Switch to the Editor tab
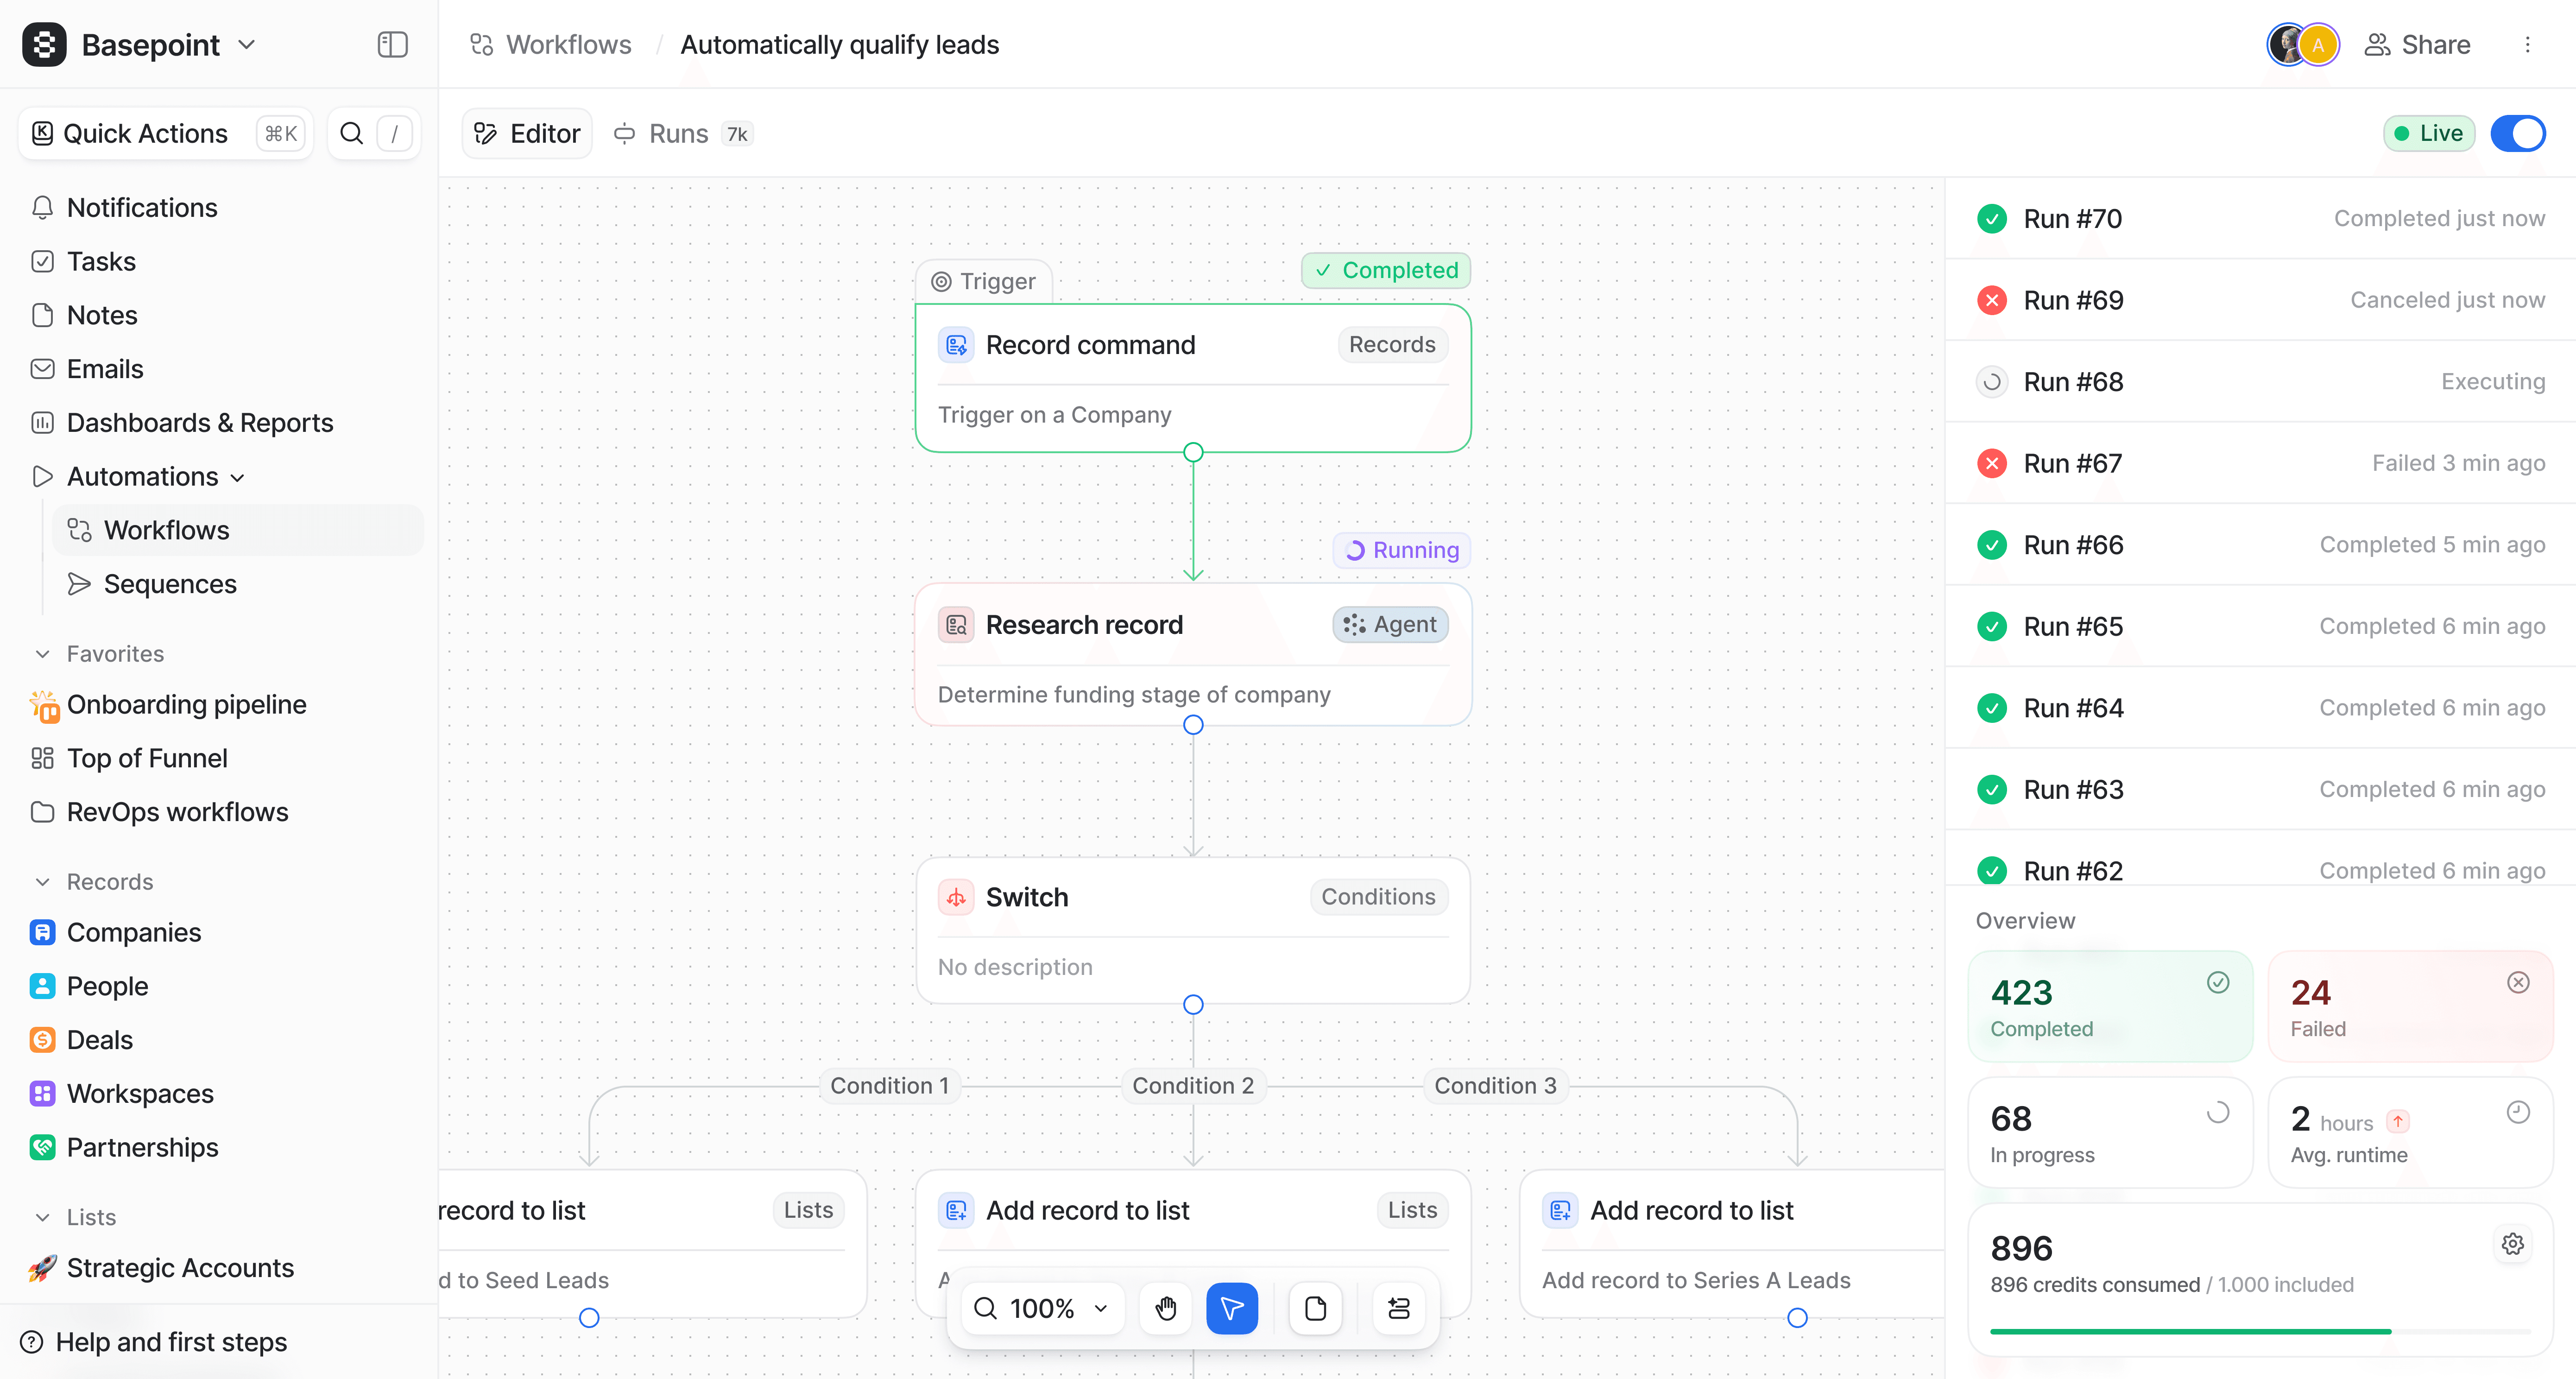2576x1379 pixels. (527, 133)
